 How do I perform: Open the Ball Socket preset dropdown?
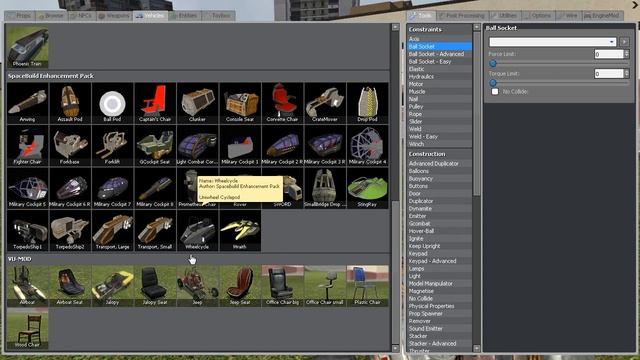pyautogui.click(x=553, y=42)
